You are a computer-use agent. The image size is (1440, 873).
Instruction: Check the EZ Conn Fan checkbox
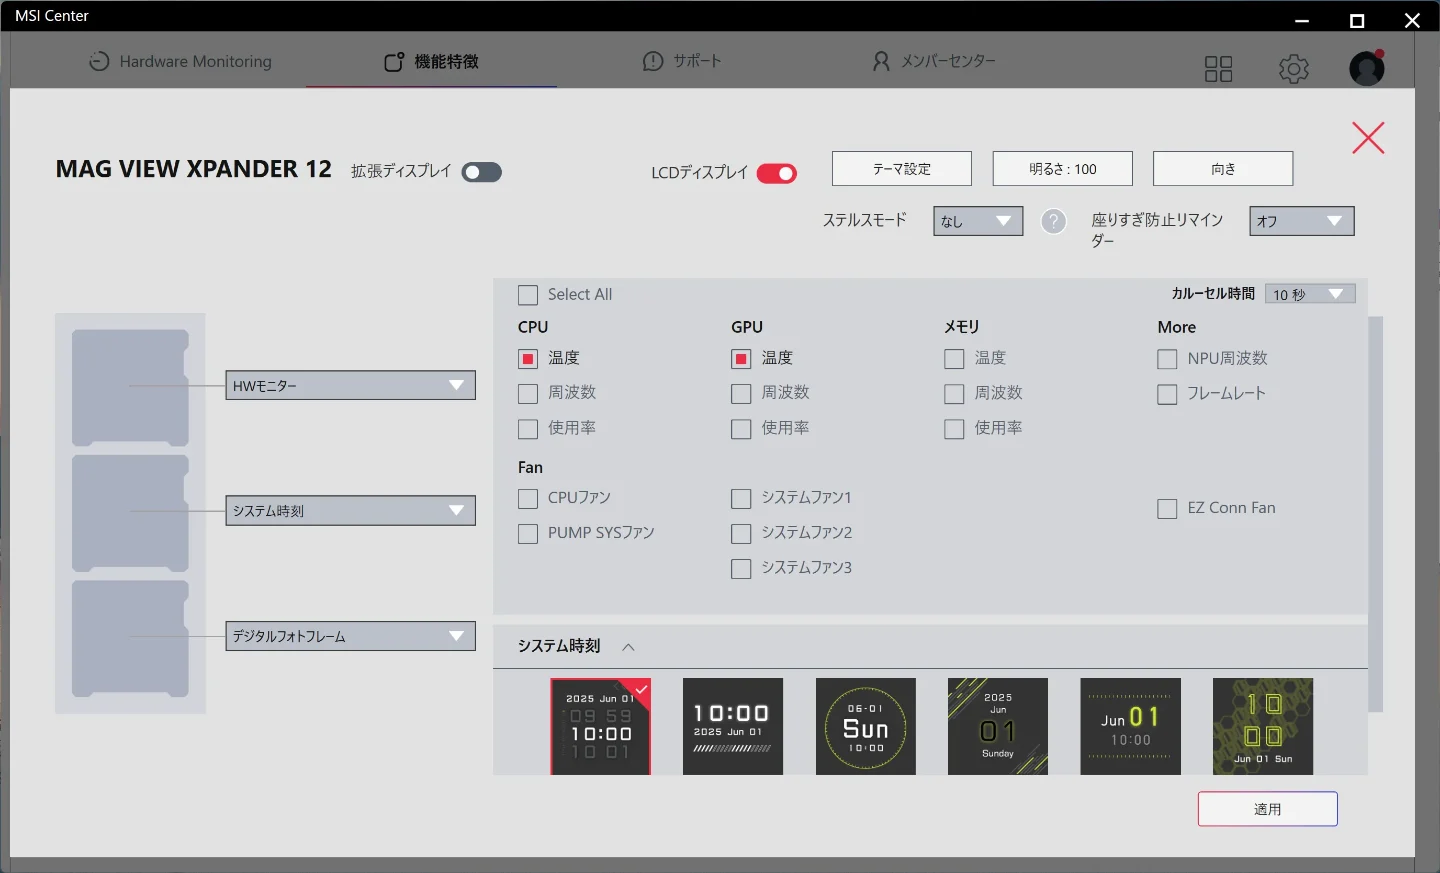[x=1167, y=508]
